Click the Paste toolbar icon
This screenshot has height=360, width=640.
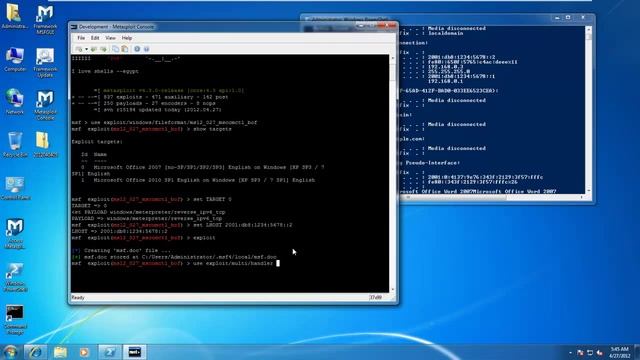tap(125, 49)
